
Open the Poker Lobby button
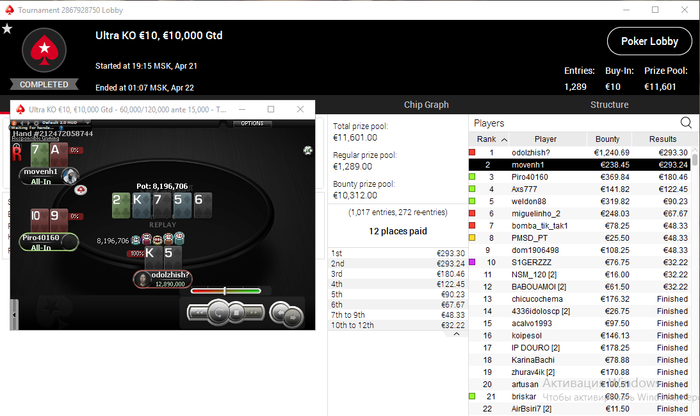(x=650, y=42)
